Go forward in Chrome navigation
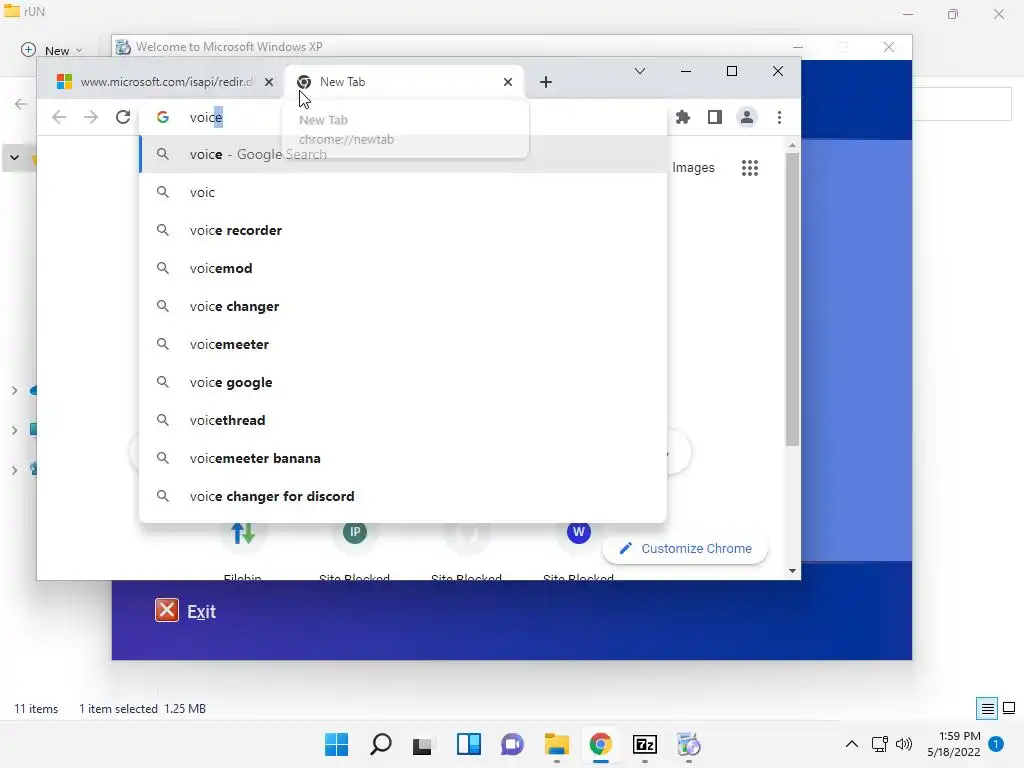 tap(91, 117)
